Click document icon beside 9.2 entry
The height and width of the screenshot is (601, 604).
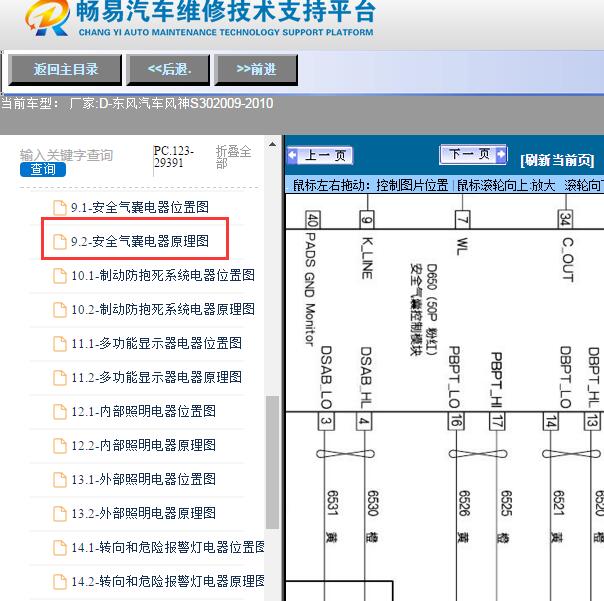[x=60, y=242]
